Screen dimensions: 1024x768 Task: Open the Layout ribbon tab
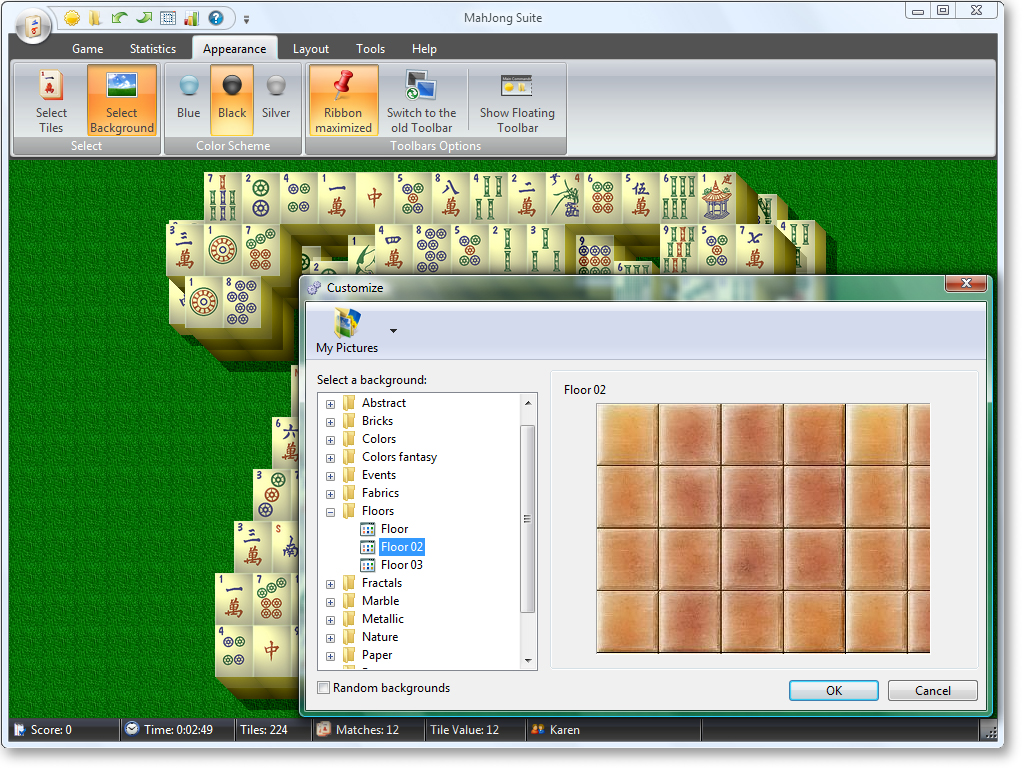[x=311, y=49]
